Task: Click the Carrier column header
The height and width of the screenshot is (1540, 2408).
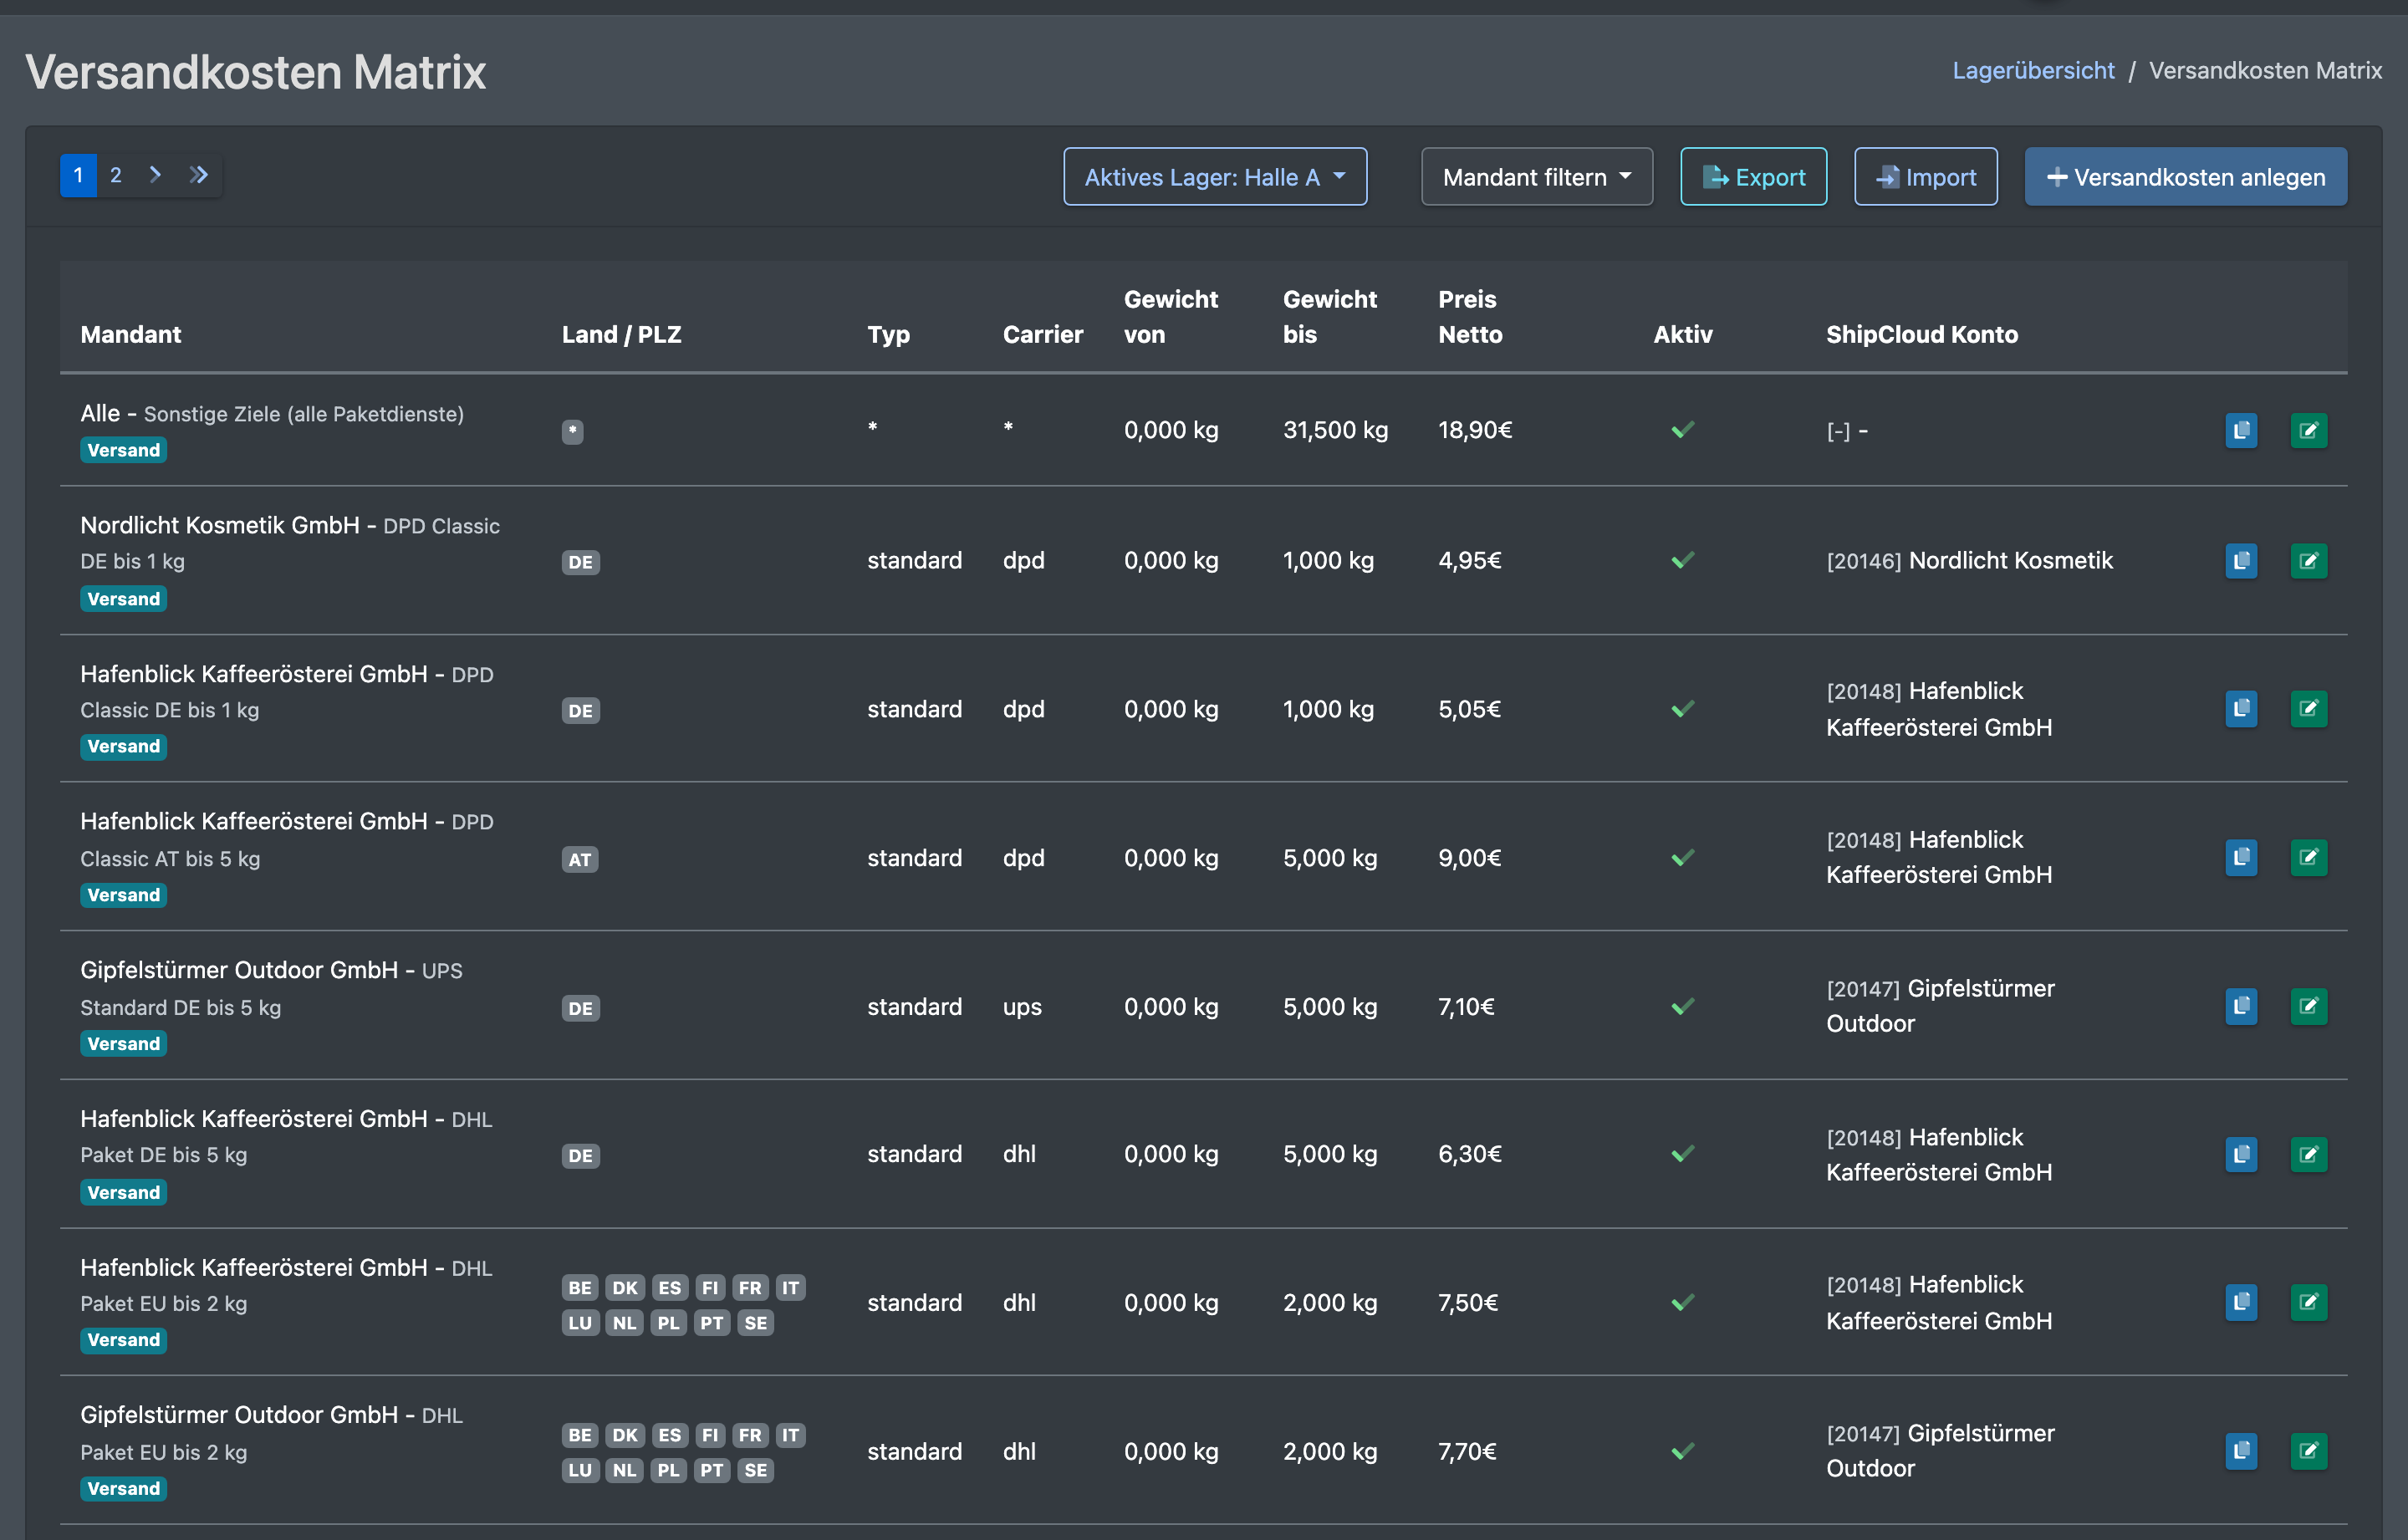Action: click(x=1043, y=334)
